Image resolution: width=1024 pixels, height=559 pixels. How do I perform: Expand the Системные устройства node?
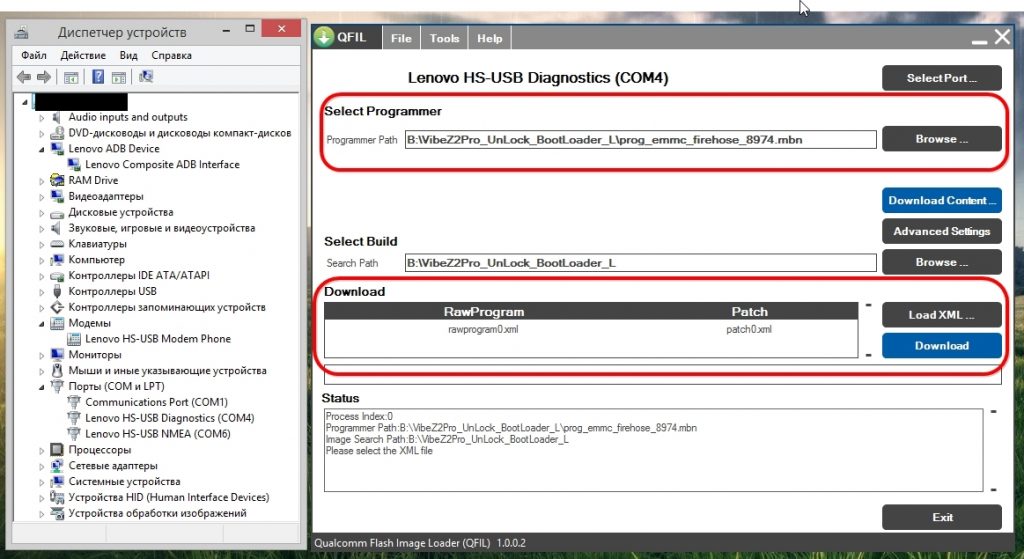click(41, 483)
